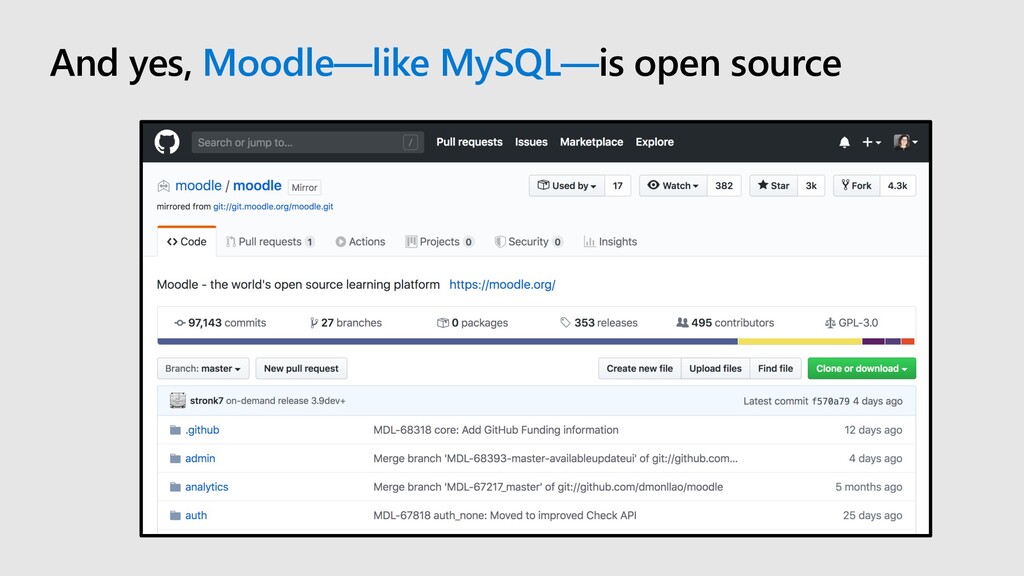Image resolution: width=1024 pixels, height=576 pixels.
Task: Click stronk7's avatar thumbnail
Action: click(178, 400)
